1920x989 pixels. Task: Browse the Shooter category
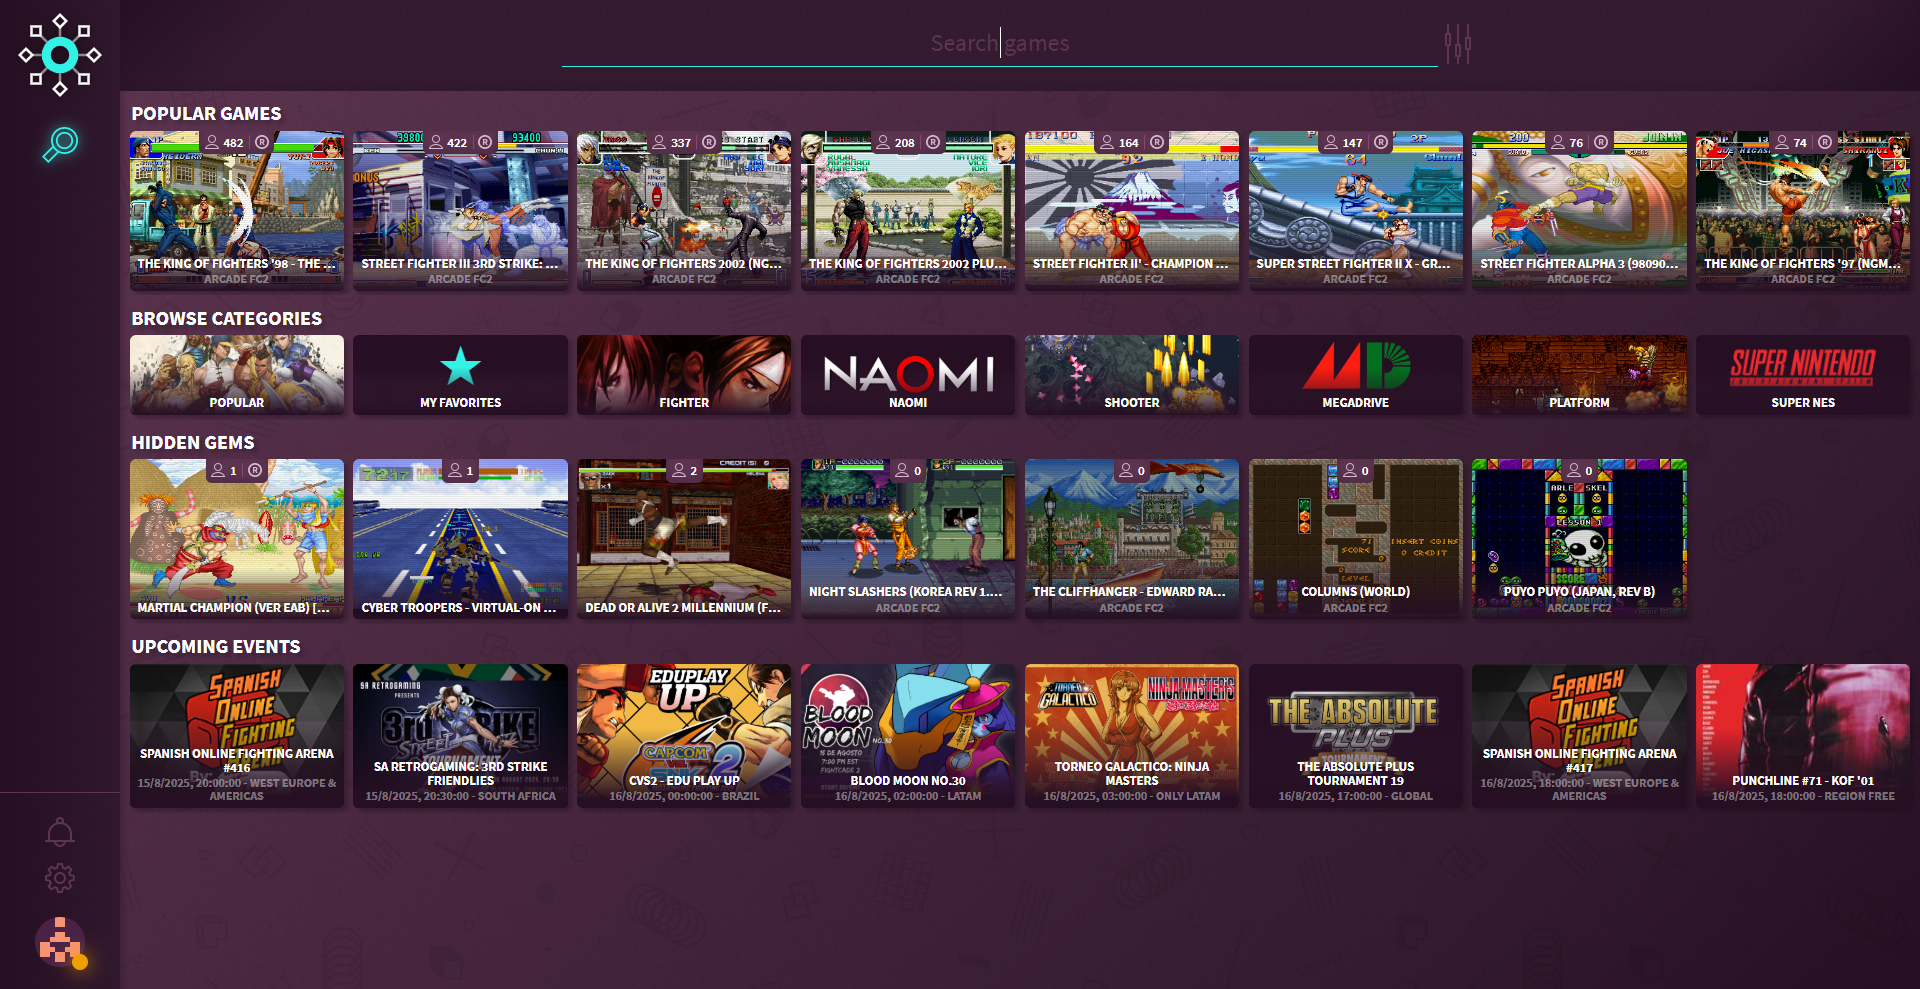pyautogui.click(x=1132, y=375)
